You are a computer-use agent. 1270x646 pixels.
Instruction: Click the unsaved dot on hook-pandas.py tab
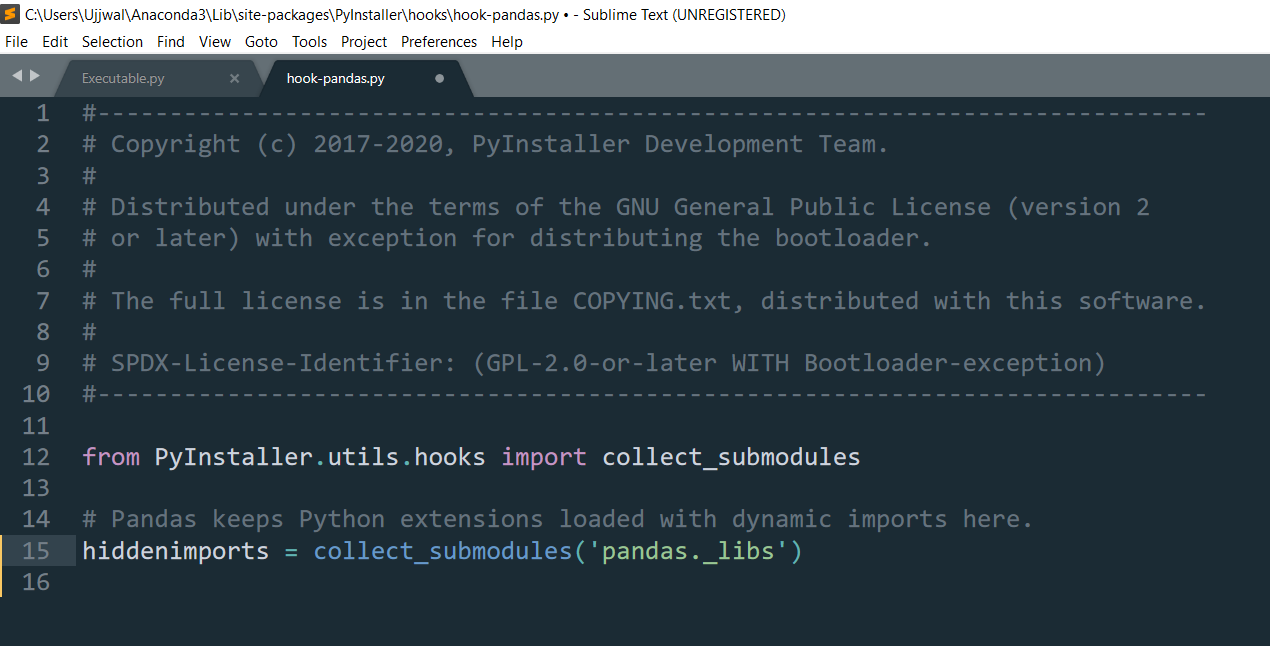click(x=440, y=79)
